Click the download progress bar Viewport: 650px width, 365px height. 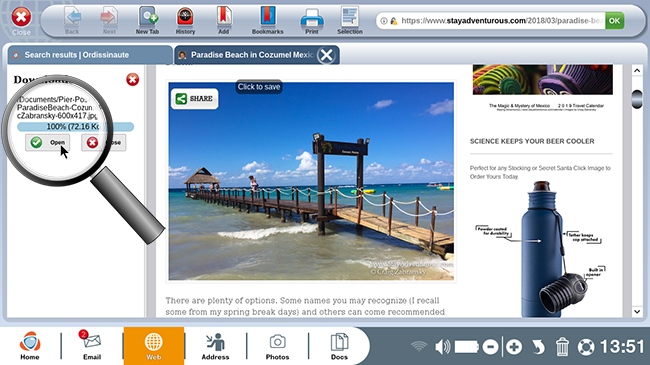coord(75,127)
